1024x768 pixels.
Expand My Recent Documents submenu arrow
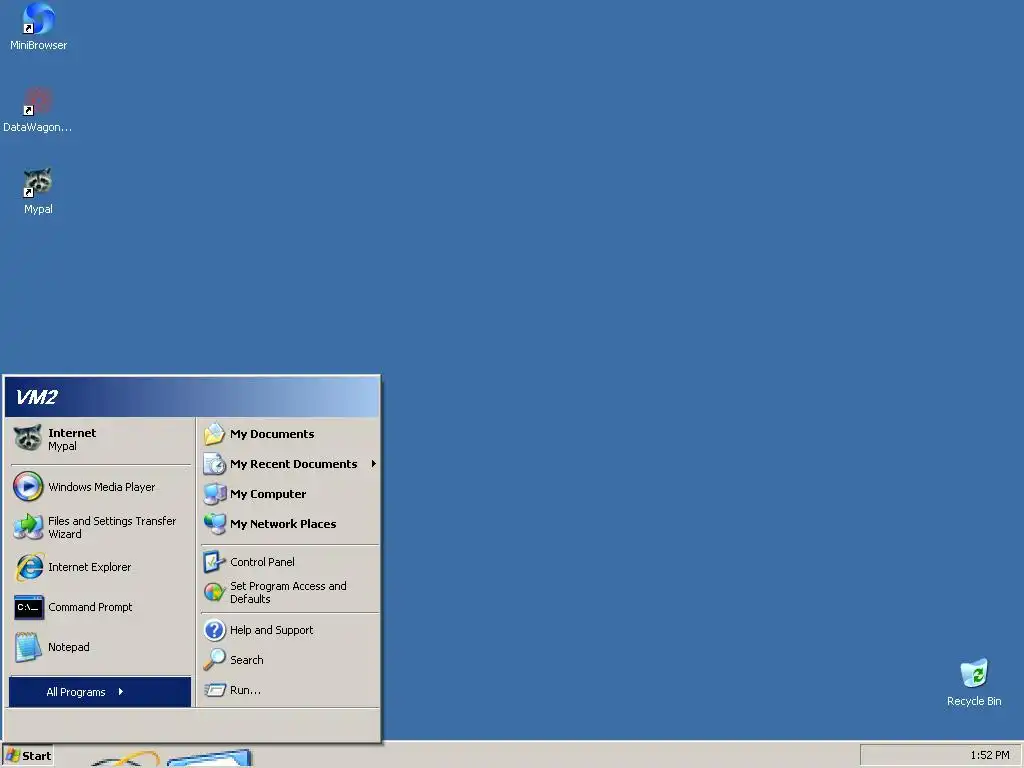tap(374, 464)
